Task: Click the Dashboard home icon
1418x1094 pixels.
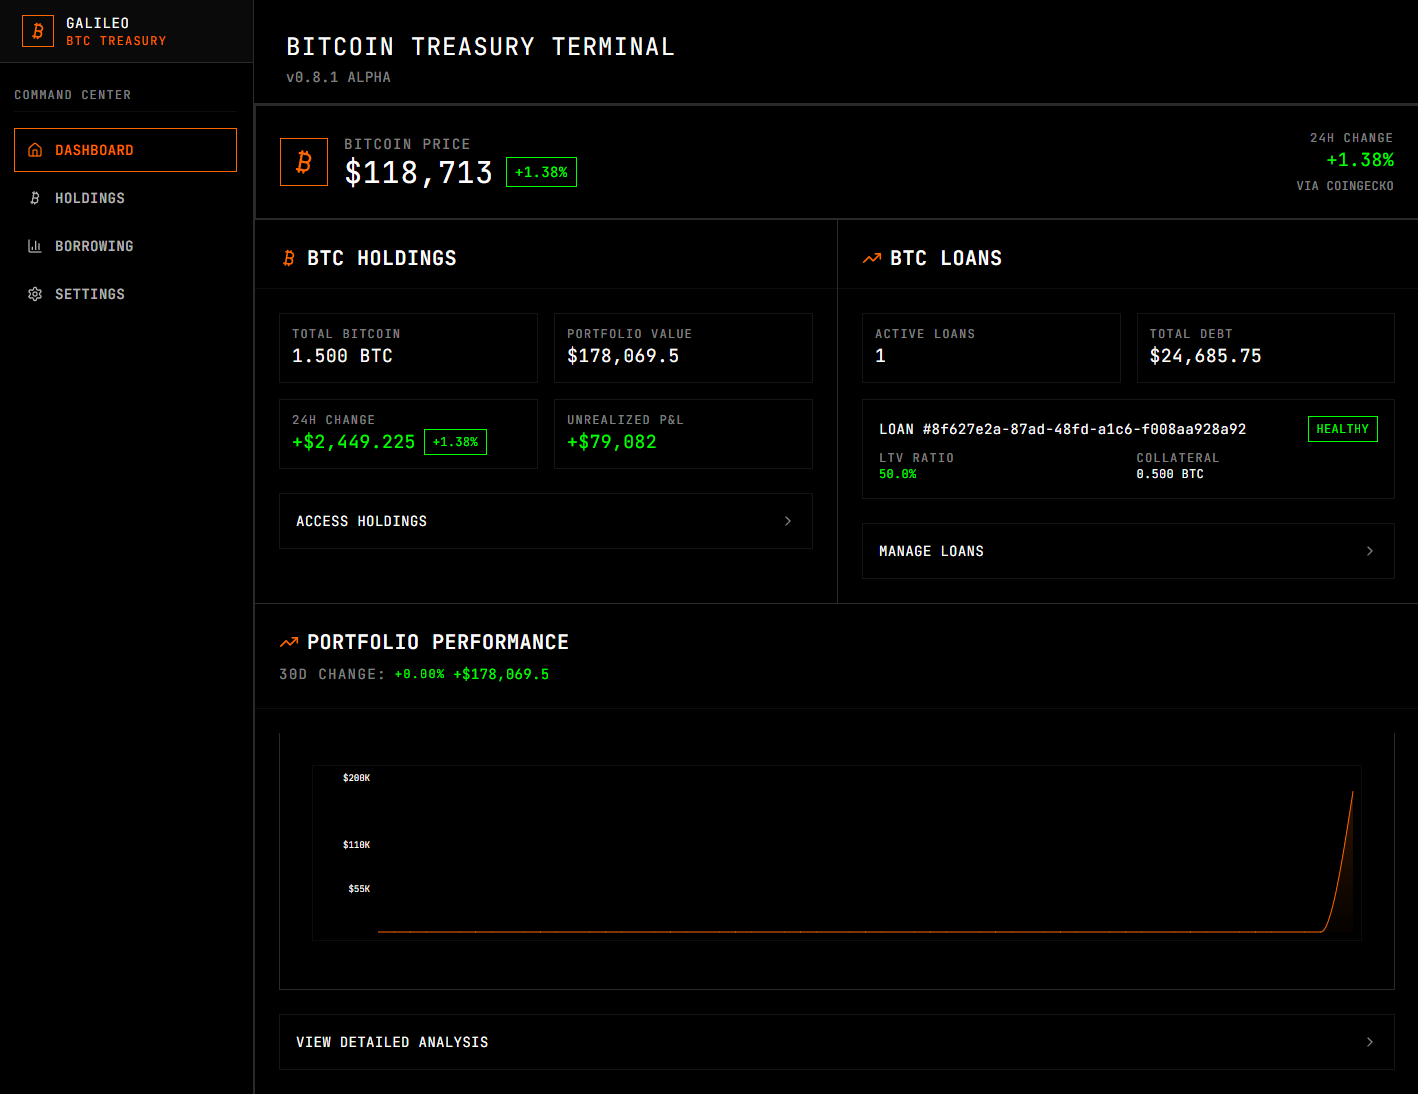Action: [x=35, y=150]
